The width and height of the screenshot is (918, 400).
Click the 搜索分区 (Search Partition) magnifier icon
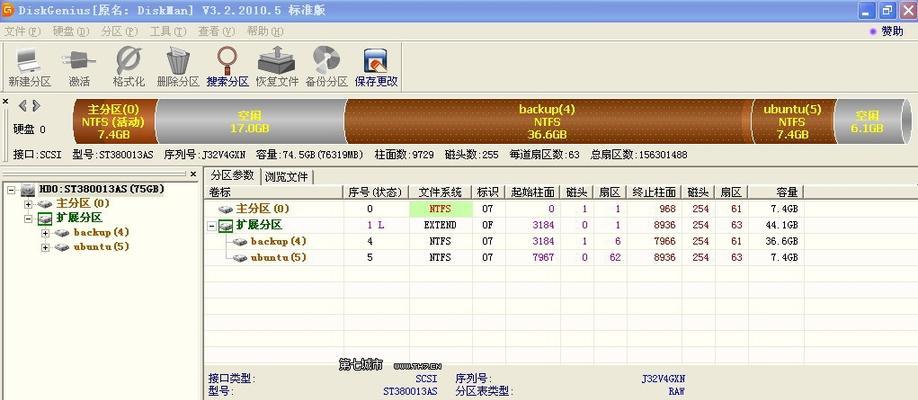click(227, 67)
